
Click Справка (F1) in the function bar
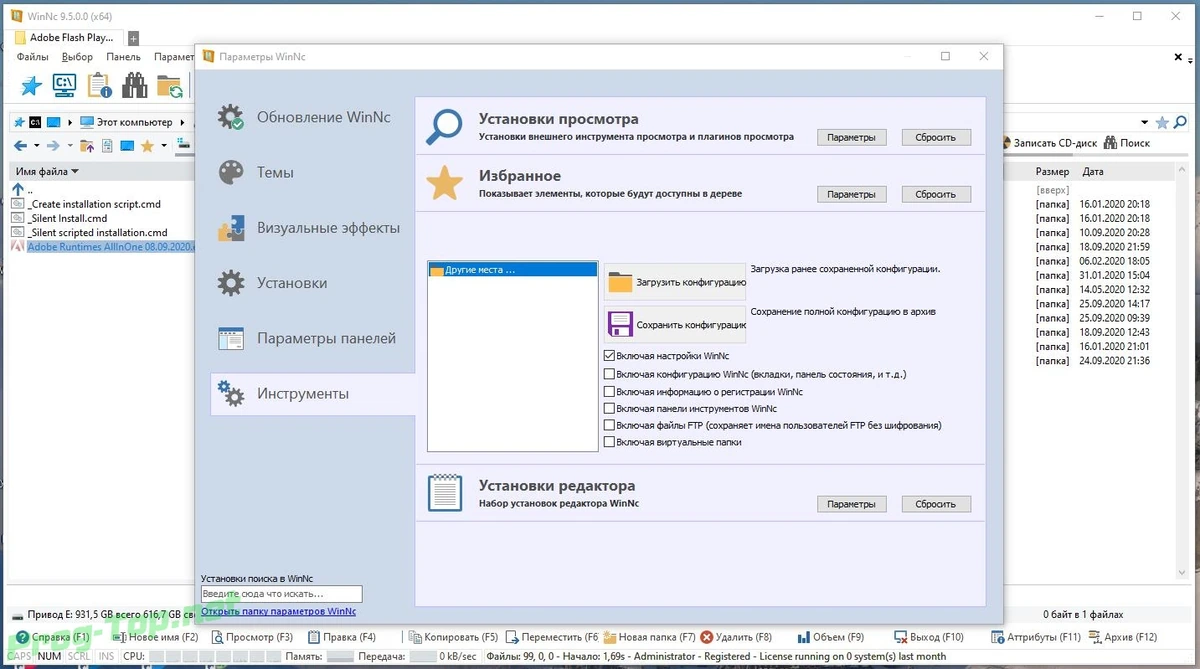[52, 637]
